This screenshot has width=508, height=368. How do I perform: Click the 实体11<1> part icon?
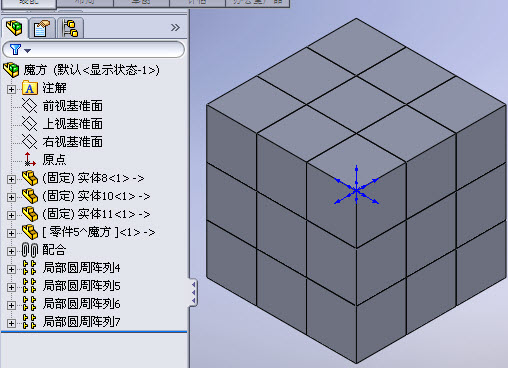click(30, 214)
